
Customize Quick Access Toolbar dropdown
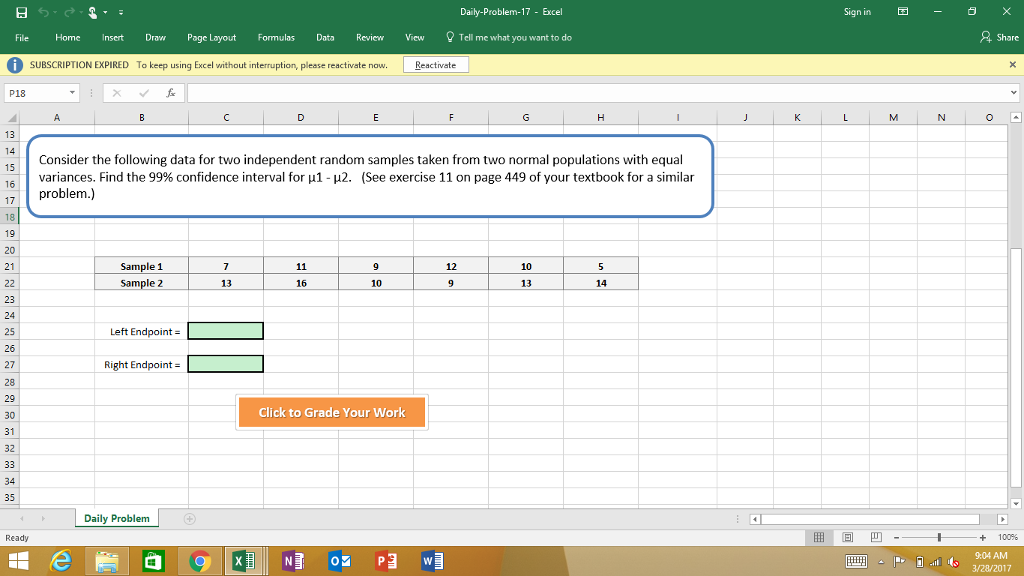tap(119, 11)
